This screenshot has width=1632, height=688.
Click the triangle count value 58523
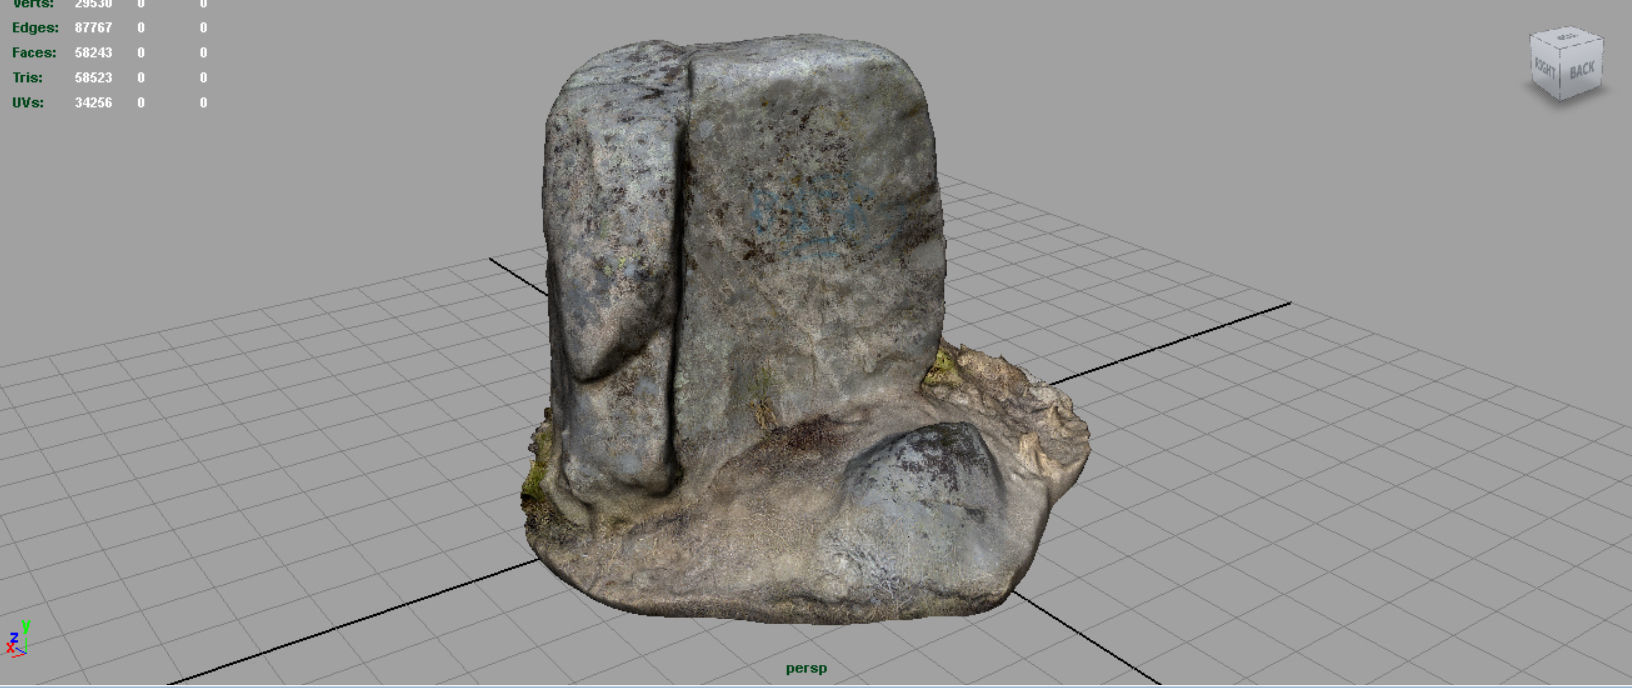pyautogui.click(x=93, y=78)
